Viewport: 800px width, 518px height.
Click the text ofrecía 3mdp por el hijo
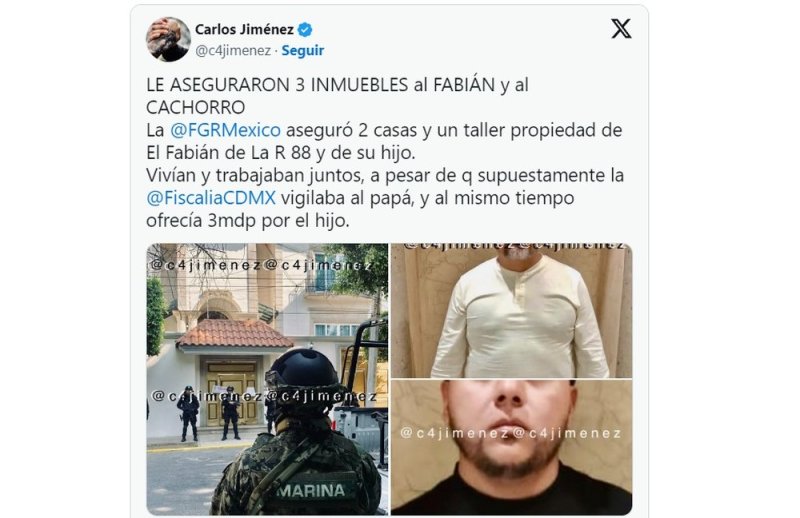248,220
